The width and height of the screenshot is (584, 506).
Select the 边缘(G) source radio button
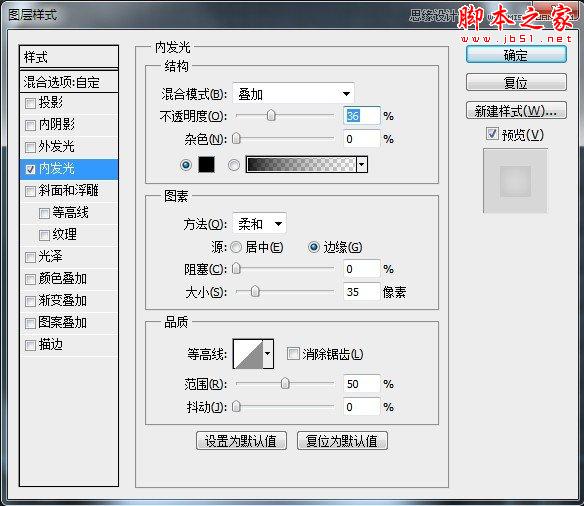click(x=314, y=247)
